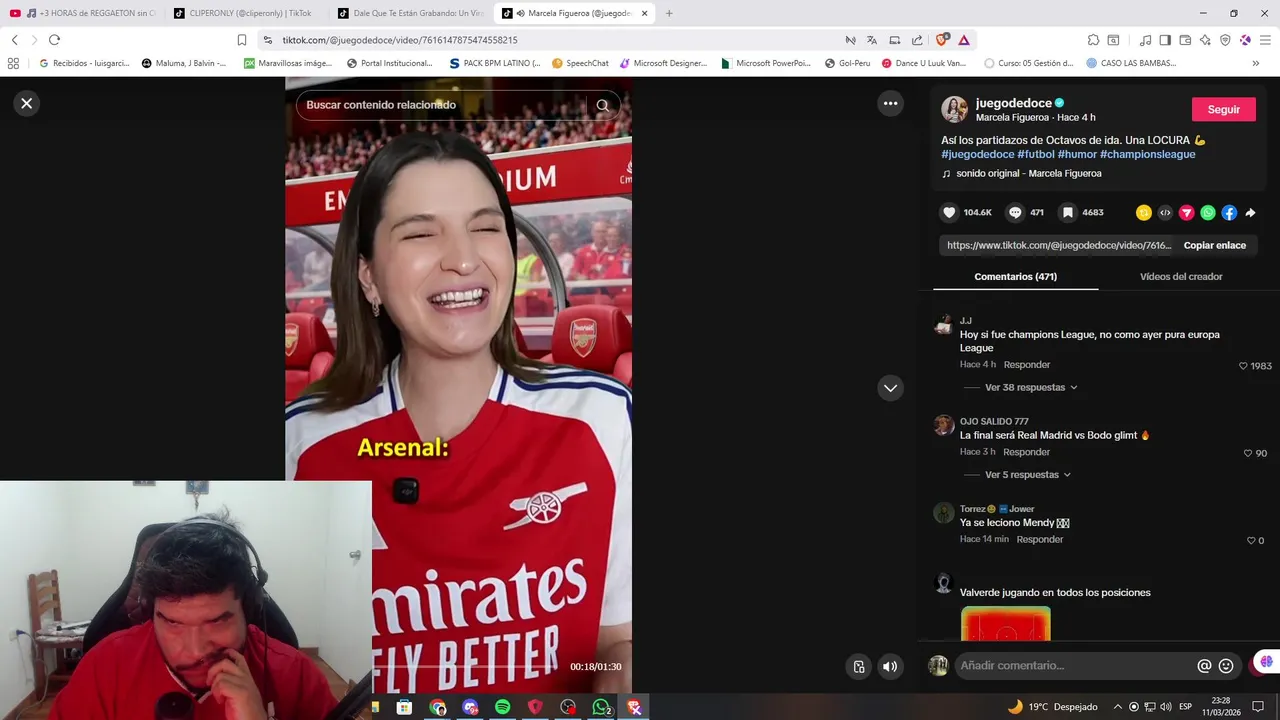Close the TikTok video viewer with the X
This screenshot has height=720, width=1280.
click(27, 103)
